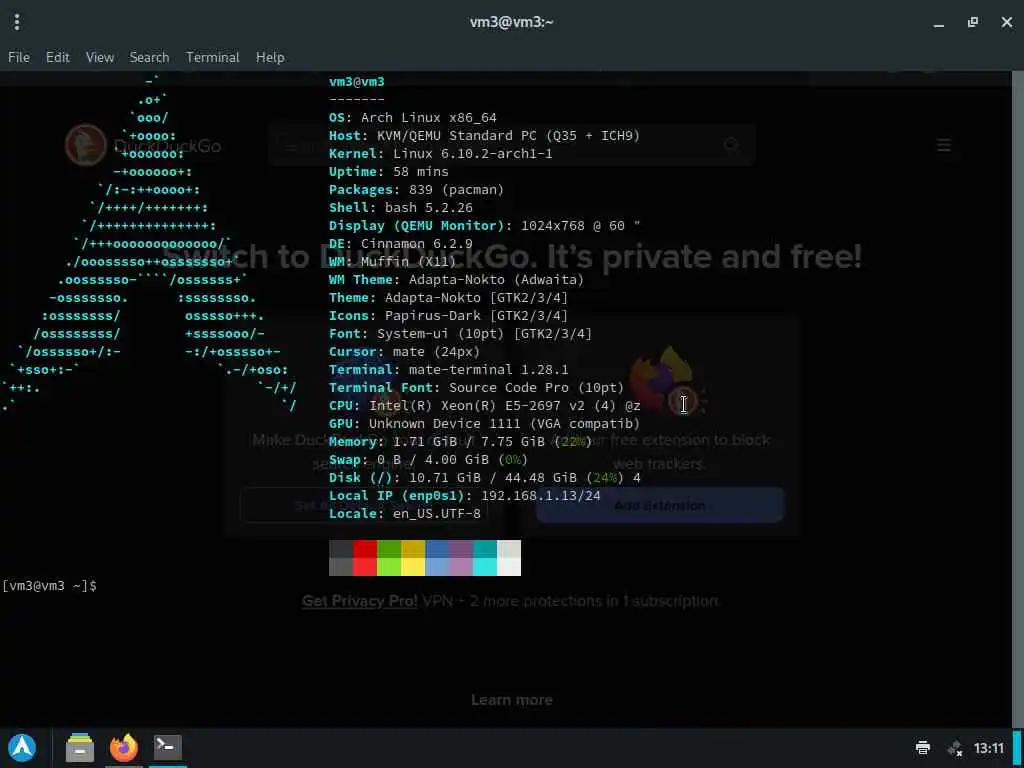Minimize the terminal window
Viewport: 1024px width, 768px height.
point(938,23)
